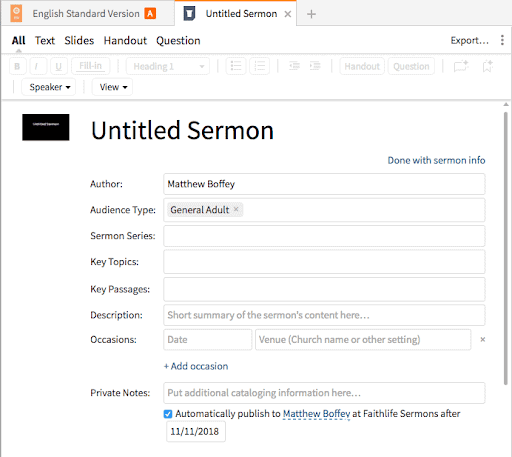512x457 pixels.
Task: Click the Key Topics input field
Action: (324, 262)
